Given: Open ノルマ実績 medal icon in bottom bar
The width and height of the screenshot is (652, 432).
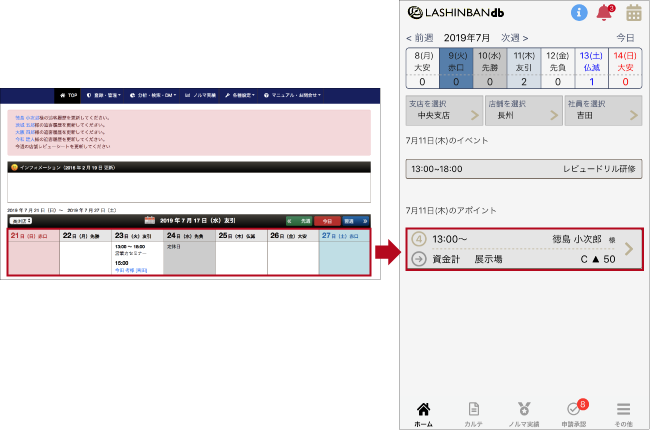Looking at the screenshot, I should coord(524,412).
